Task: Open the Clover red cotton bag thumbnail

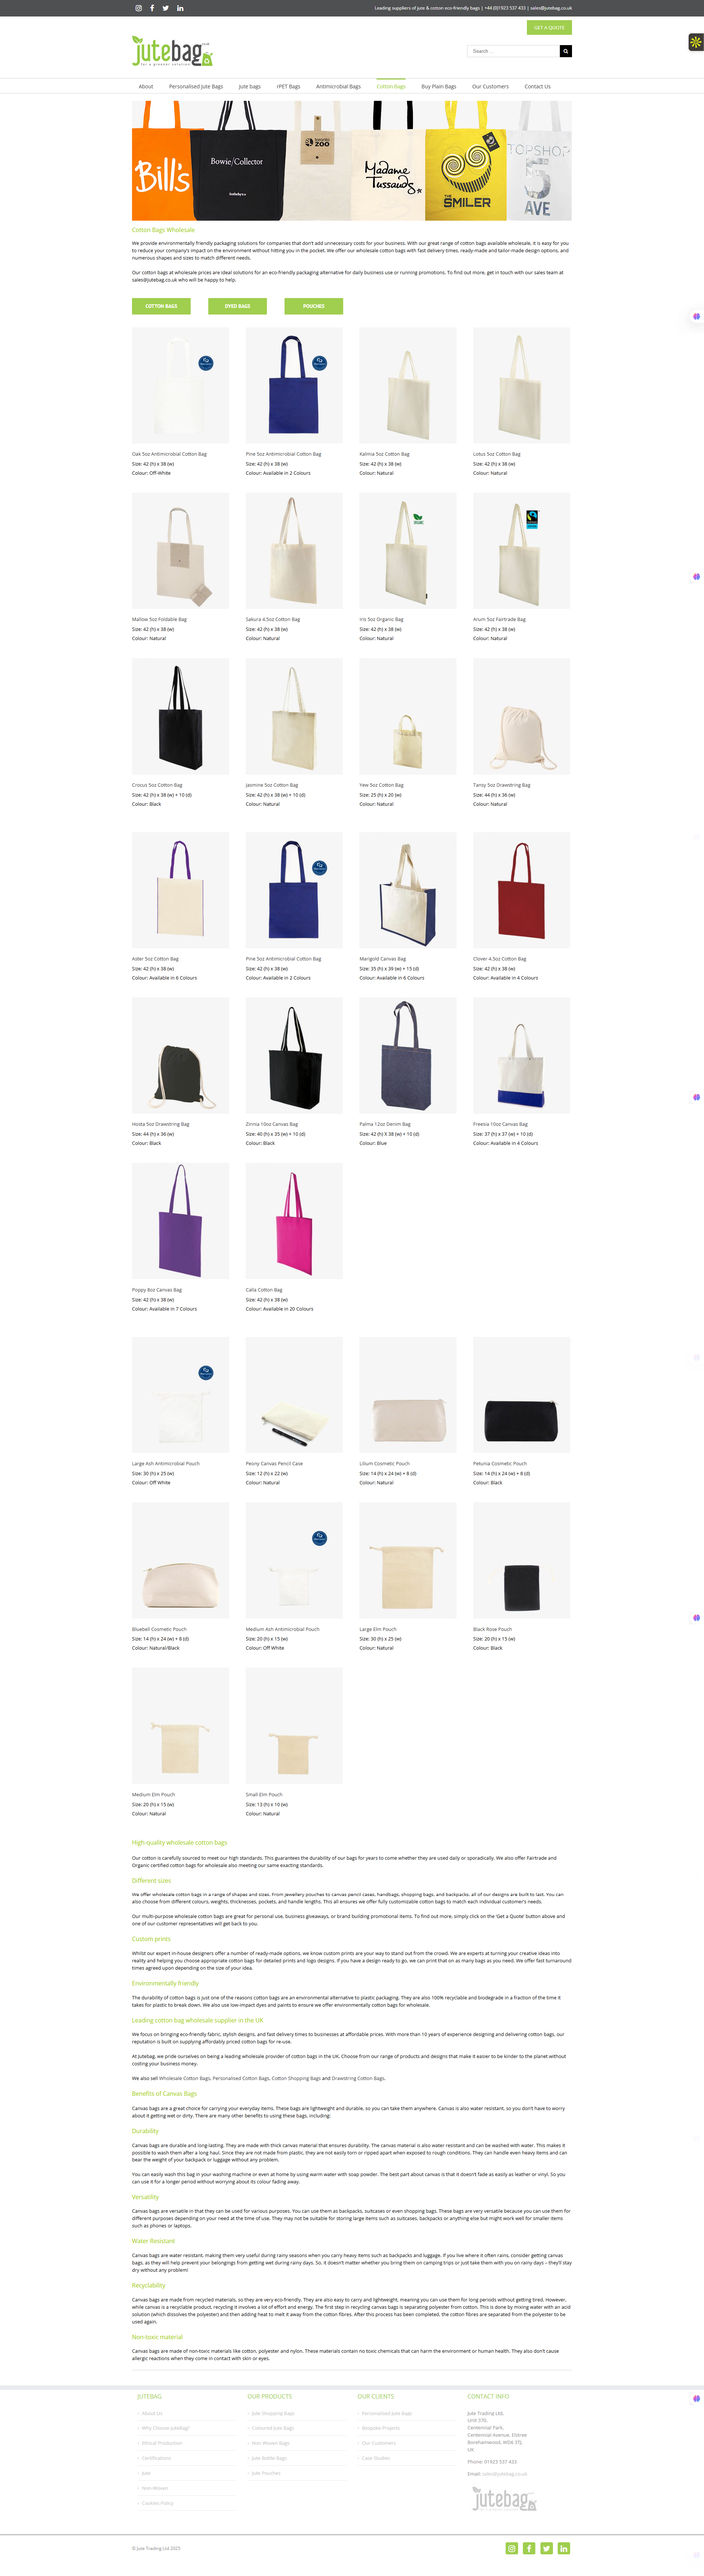Action: (x=521, y=890)
